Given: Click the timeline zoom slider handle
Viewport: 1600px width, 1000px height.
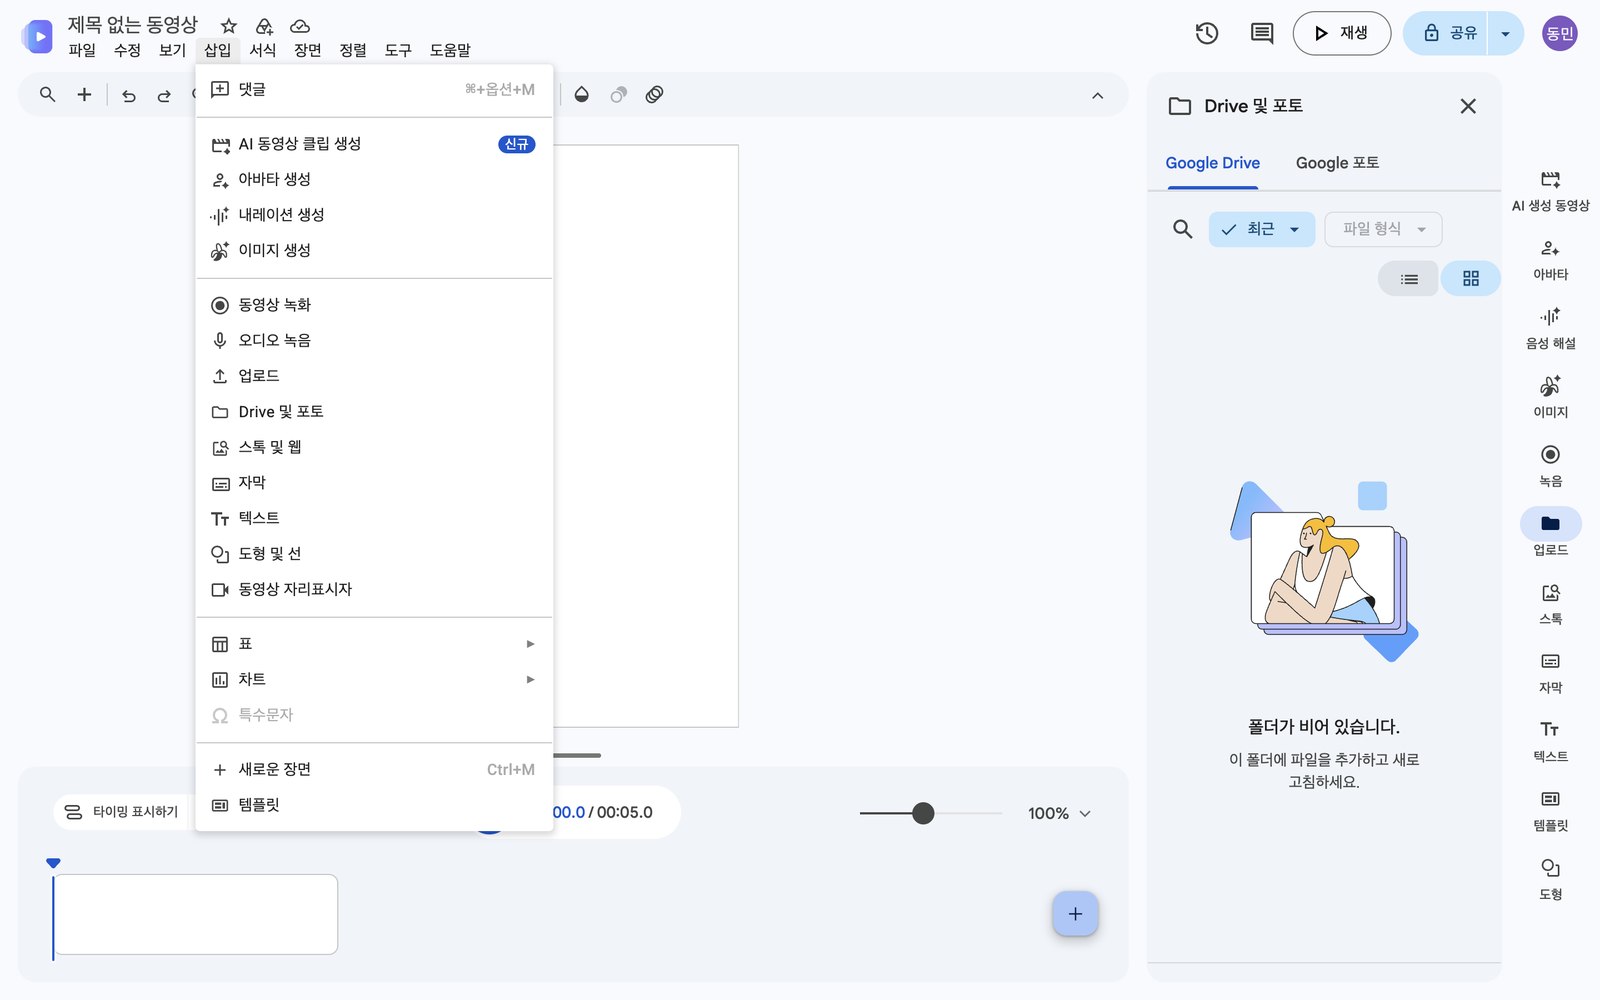Looking at the screenshot, I should pyautogui.click(x=923, y=813).
